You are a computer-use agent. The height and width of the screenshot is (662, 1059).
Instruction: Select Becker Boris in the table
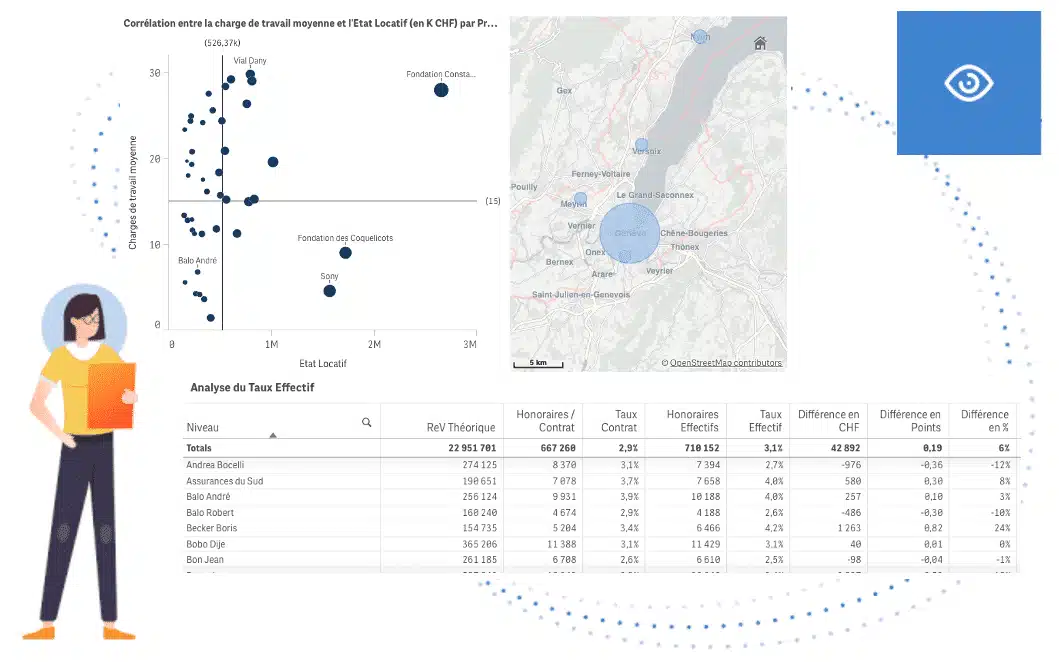coord(212,528)
